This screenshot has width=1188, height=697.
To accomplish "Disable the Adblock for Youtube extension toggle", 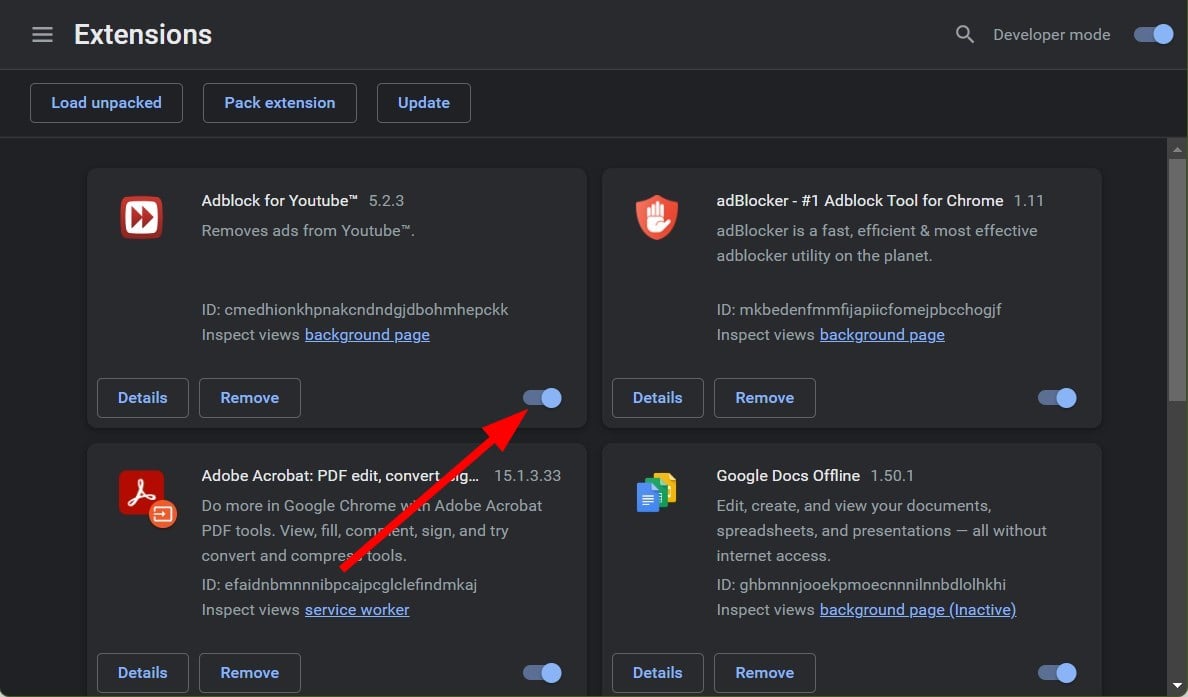I will pyautogui.click(x=542, y=398).
